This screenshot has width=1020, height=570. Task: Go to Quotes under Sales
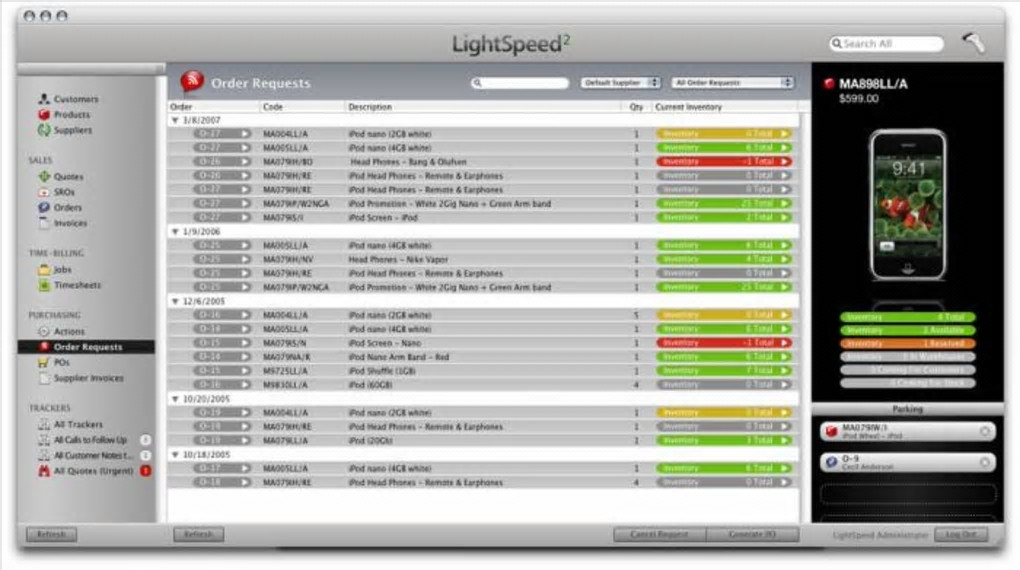(68, 176)
